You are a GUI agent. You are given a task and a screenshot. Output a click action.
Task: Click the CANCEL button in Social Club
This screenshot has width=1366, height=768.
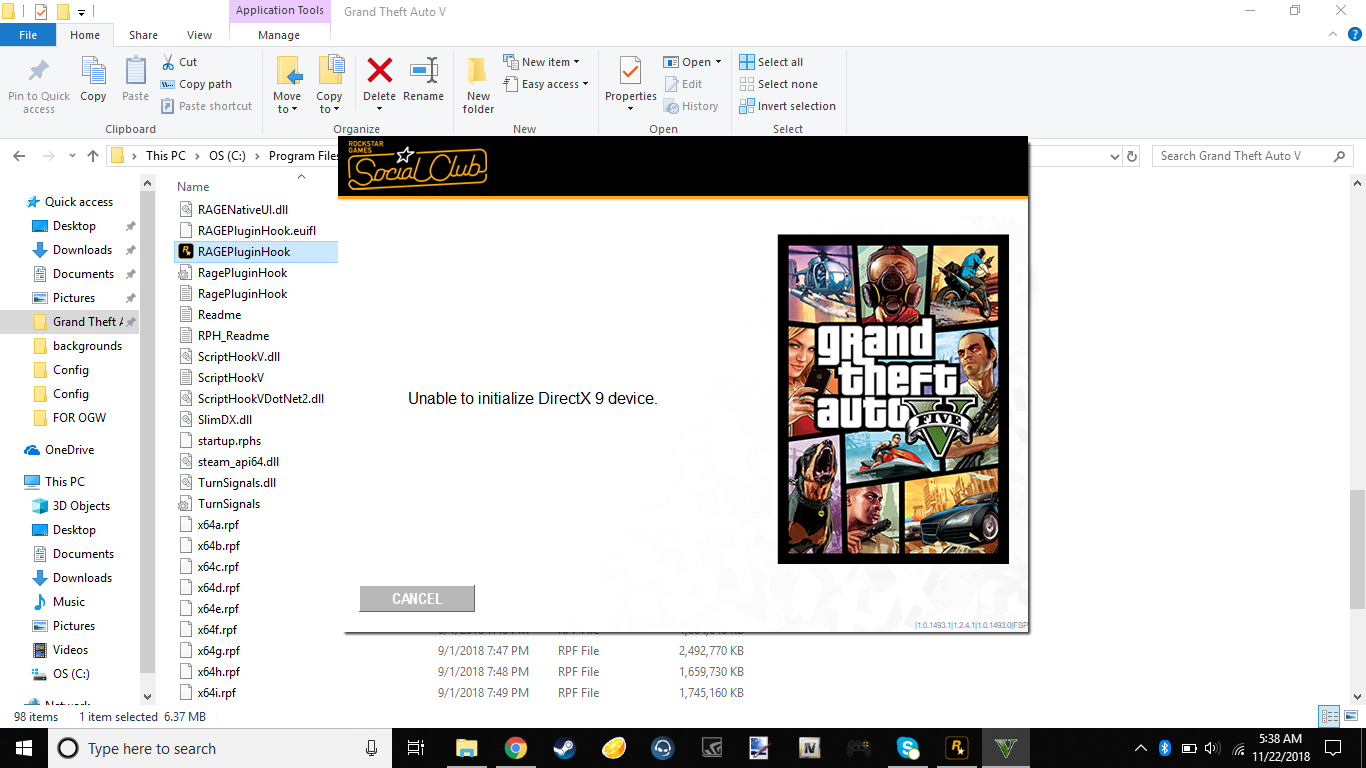[x=417, y=598]
